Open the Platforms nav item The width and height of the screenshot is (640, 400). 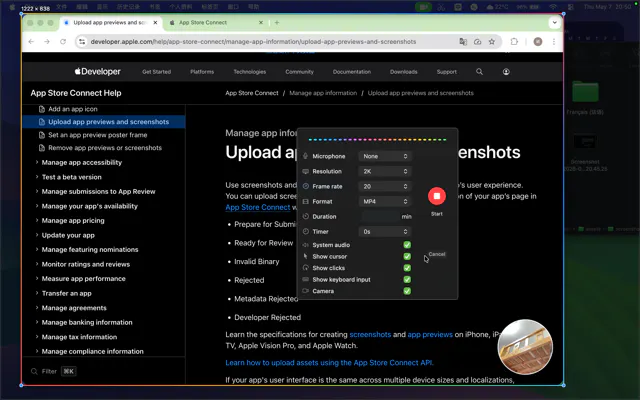tap(202, 72)
